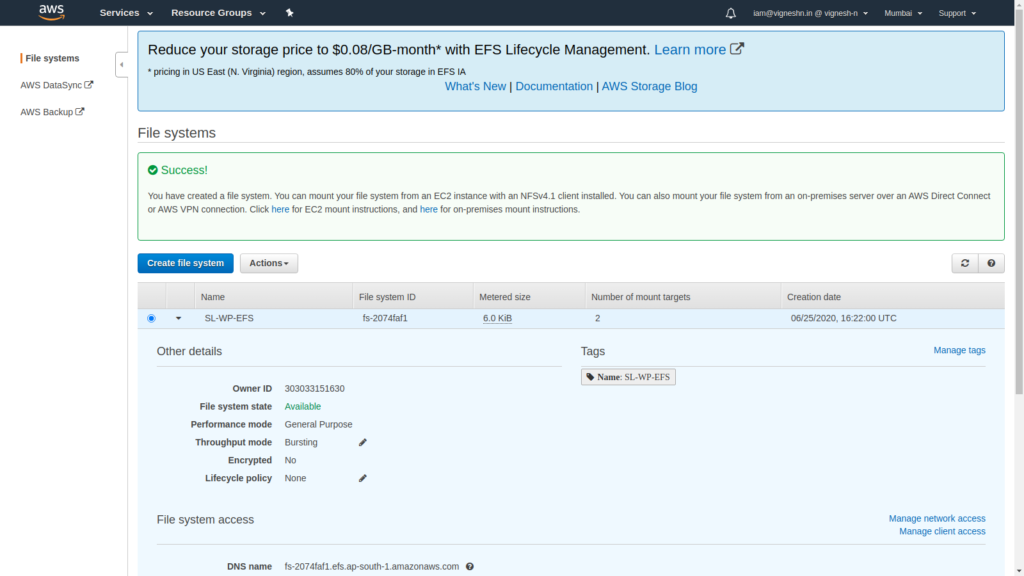Select File systems in sidebar
The width and height of the screenshot is (1024, 576).
pyautogui.click(x=52, y=58)
